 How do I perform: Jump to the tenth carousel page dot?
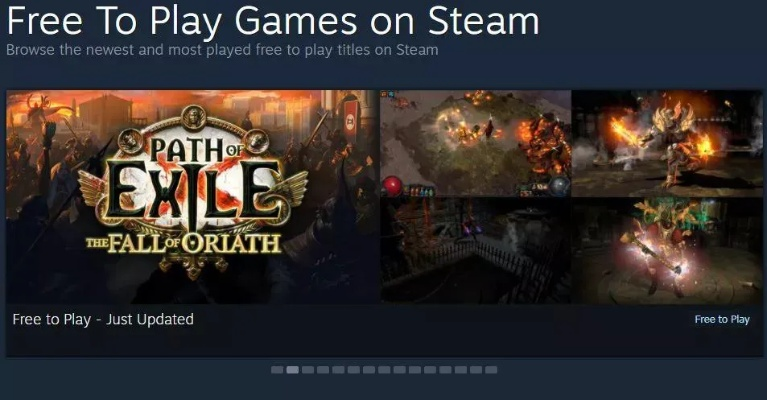coord(415,370)
